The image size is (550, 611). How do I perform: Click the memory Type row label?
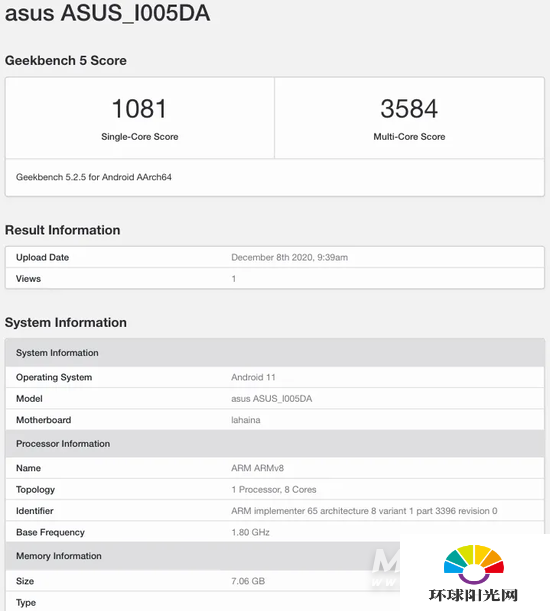[x=26, y=603]
